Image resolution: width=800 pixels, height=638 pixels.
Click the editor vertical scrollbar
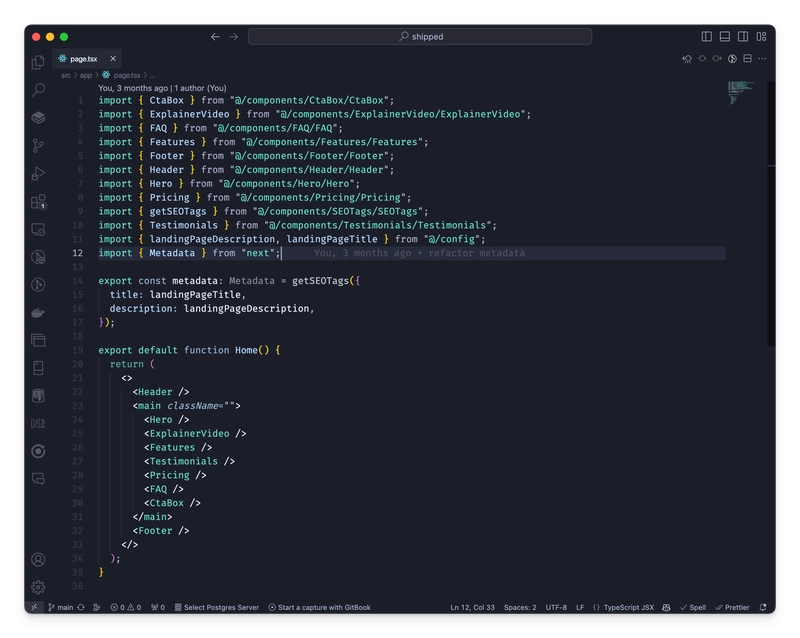pyautogui.click(x=771, y=214)
